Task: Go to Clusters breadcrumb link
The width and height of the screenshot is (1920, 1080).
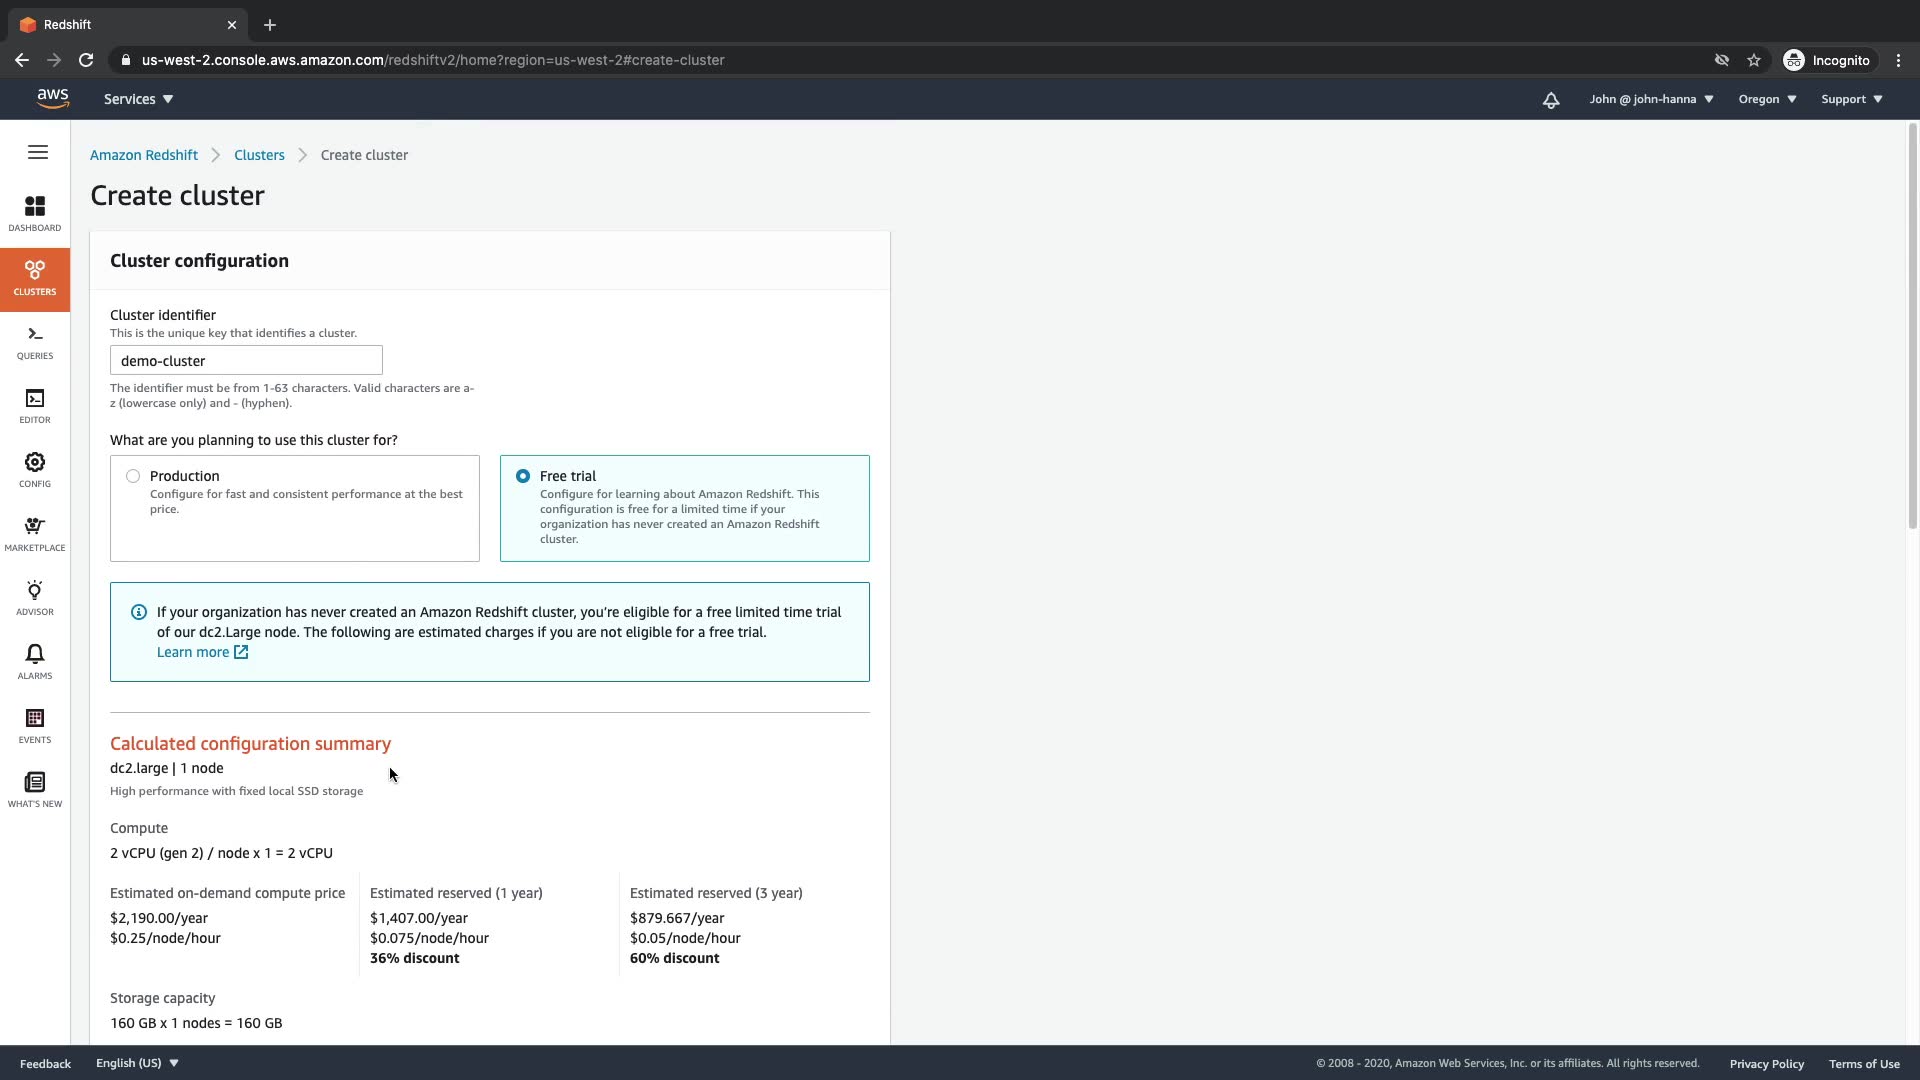Action: pyautogui.click(x=259, y=156)
